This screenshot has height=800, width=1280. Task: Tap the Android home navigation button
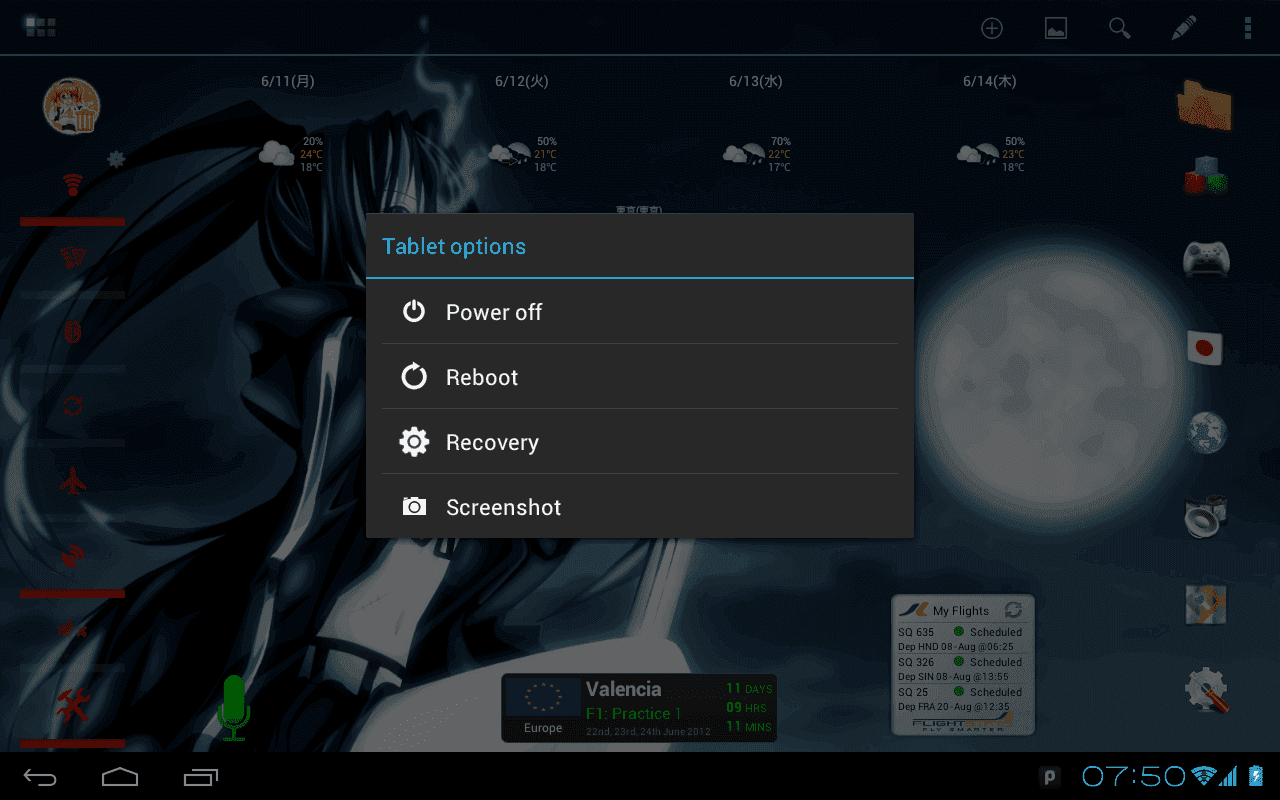pyautogui.click(x=120, y=776)
